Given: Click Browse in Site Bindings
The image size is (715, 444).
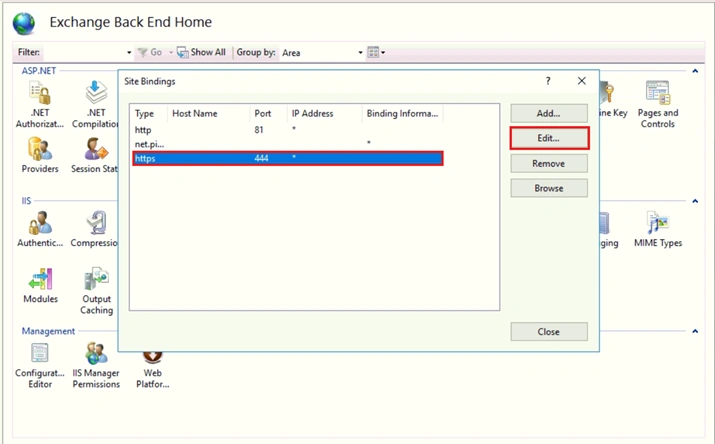Looking at the screenshot, I should tap(549, 188).
